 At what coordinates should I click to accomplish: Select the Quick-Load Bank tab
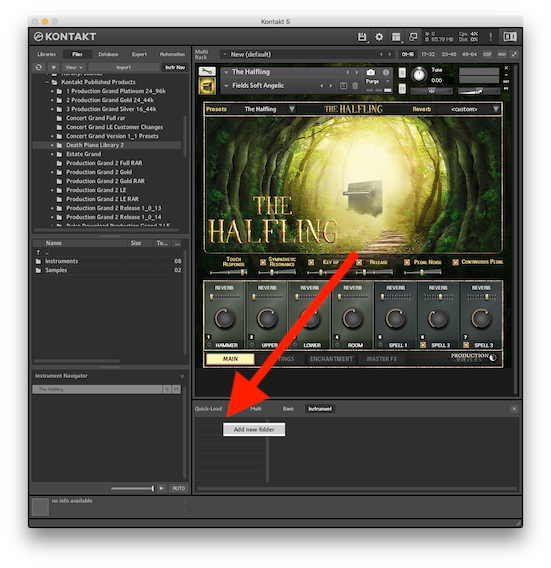click(x=288, y=409)
